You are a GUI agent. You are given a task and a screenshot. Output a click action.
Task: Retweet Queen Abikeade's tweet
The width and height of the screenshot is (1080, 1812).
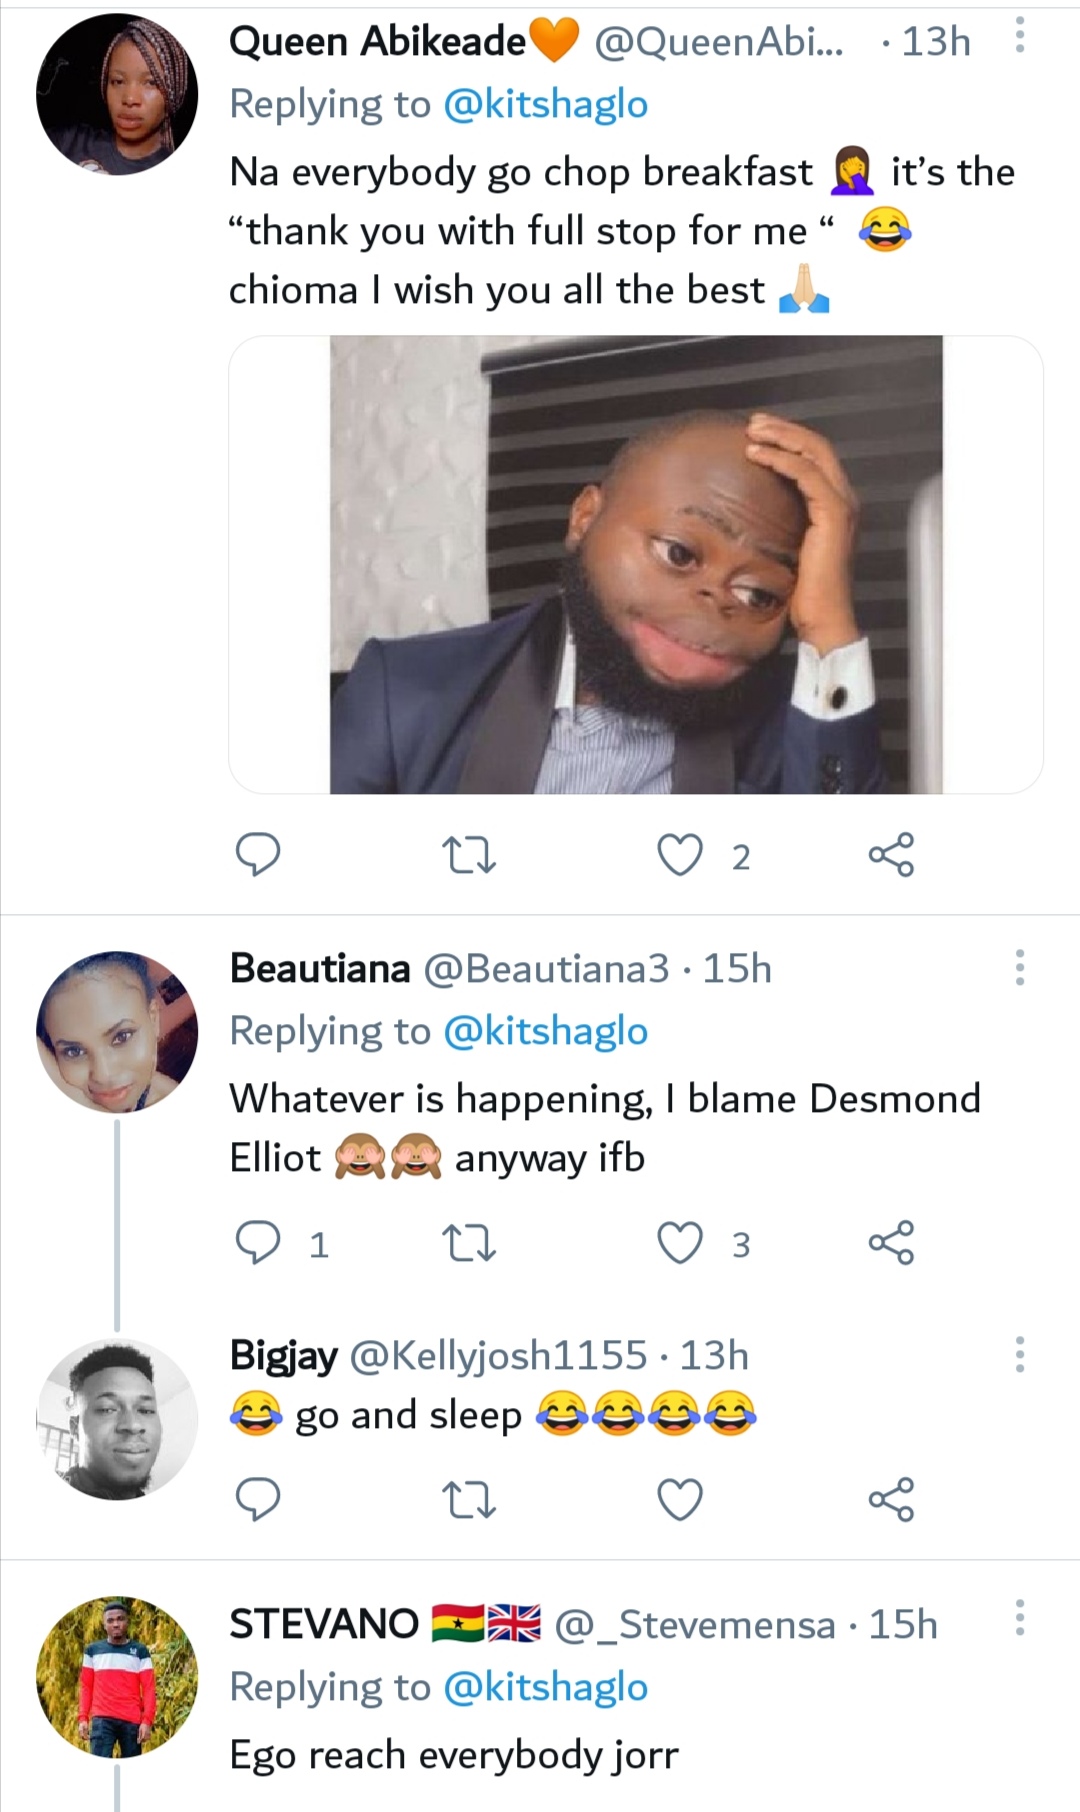468,855
